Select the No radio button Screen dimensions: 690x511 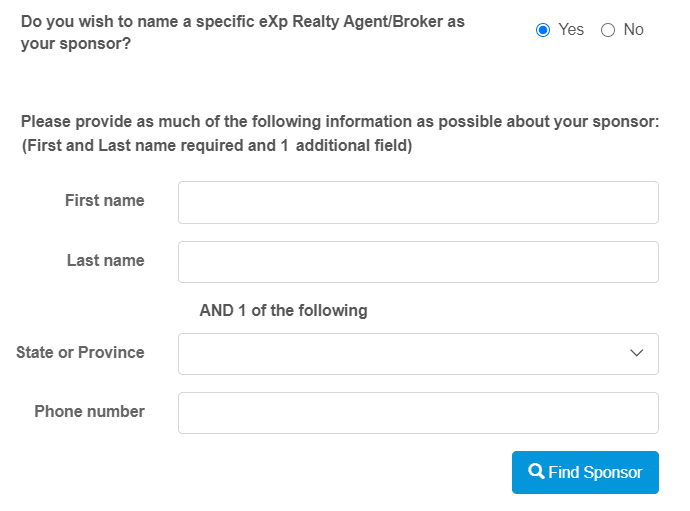pos(608,30)
